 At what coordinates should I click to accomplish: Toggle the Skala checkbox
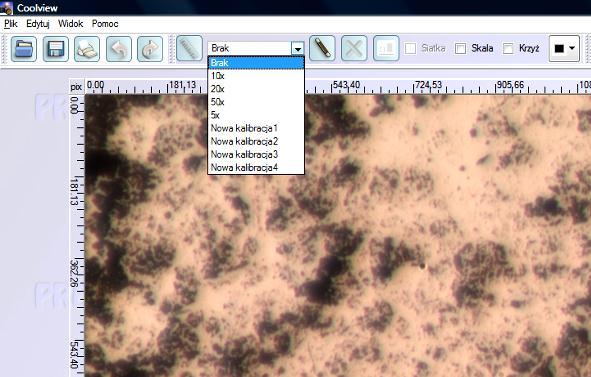point(460,48)
